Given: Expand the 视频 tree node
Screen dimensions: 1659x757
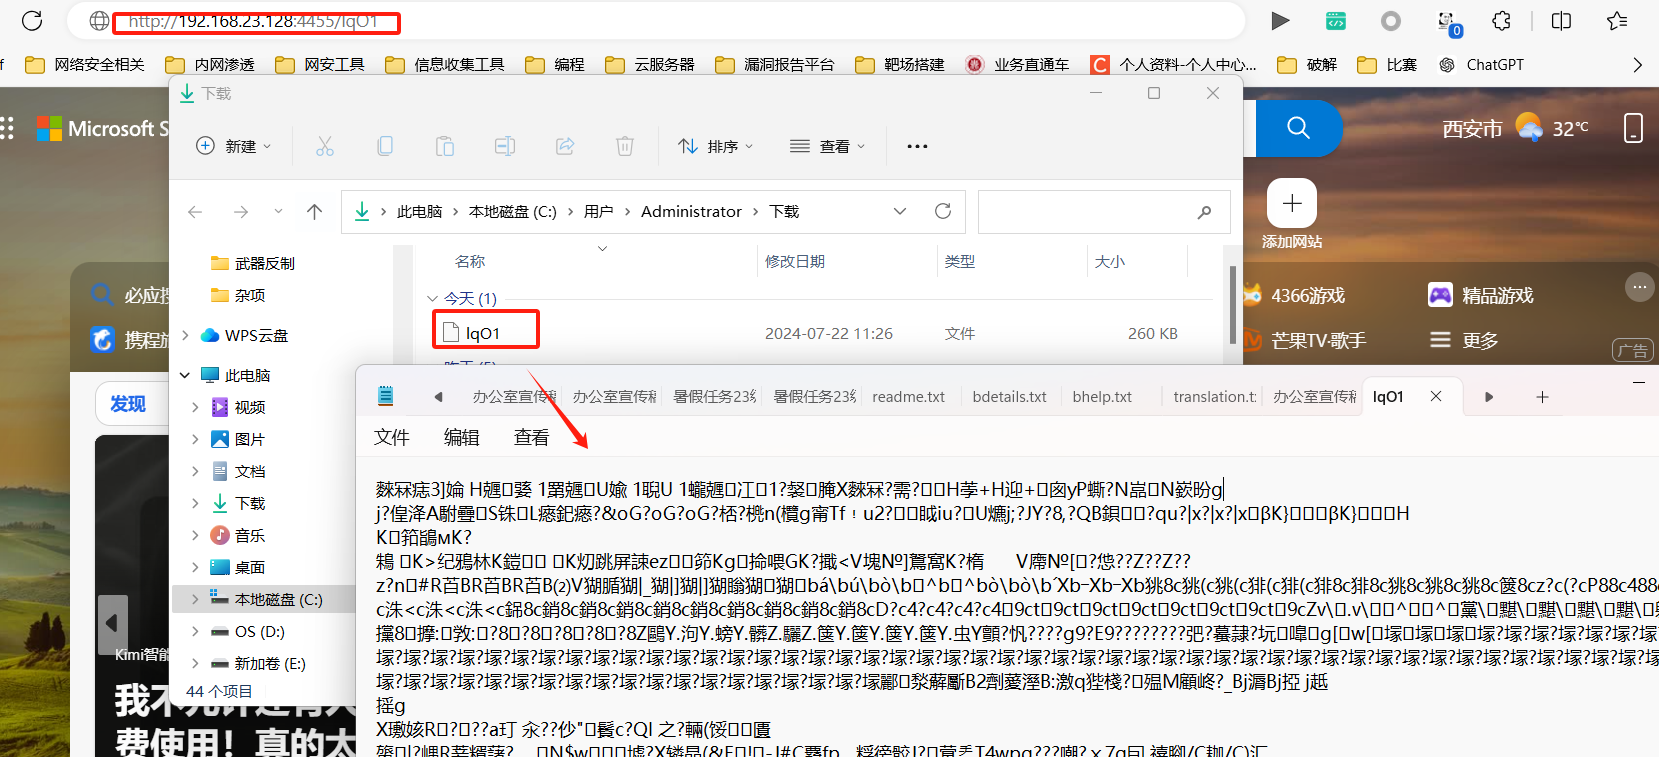Looking at the screenshot, I should 195,407.
